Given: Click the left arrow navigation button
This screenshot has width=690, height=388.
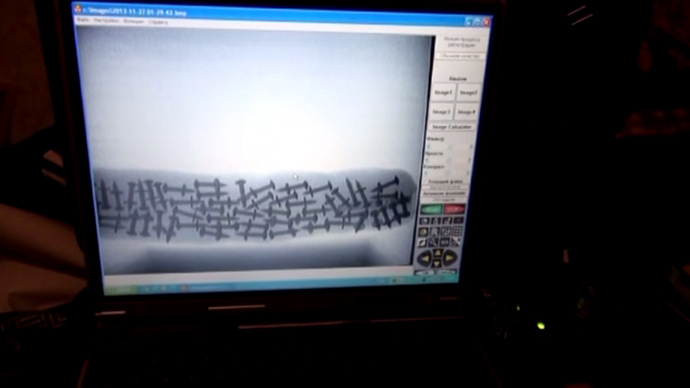Looking at the screenshot, I should point(424,258).
